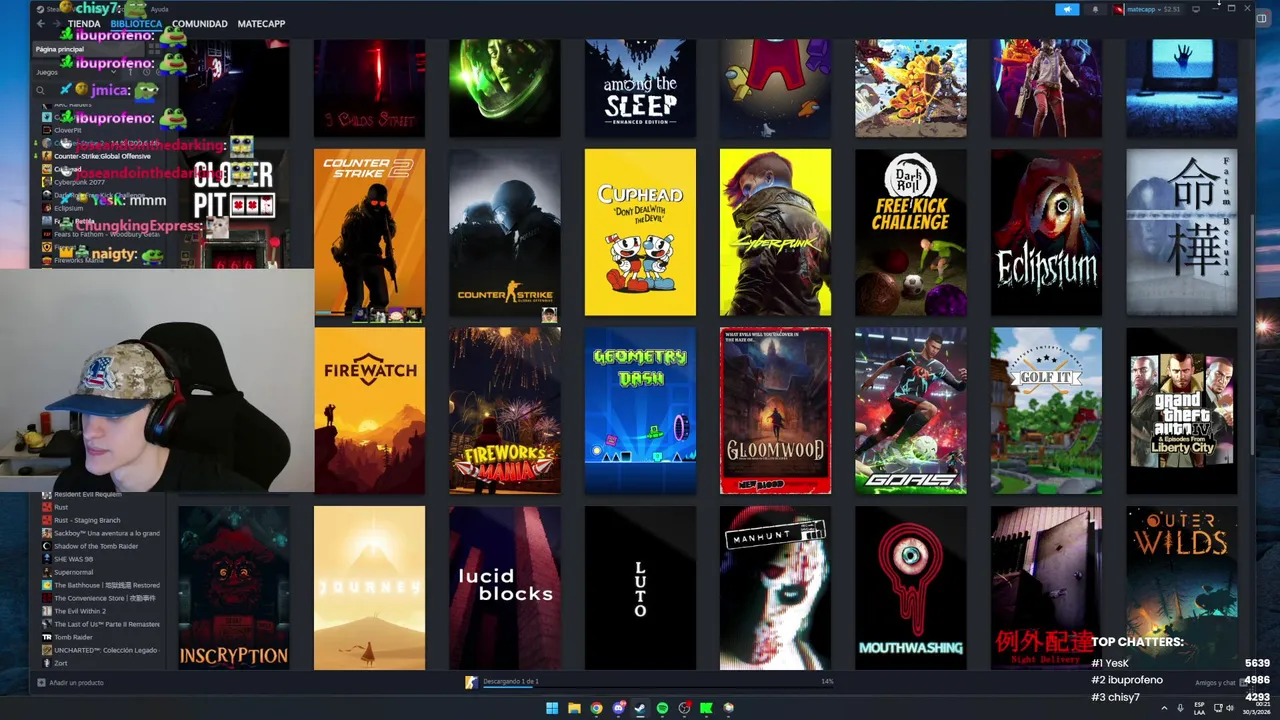
Task: Select The Convenience Store entry
Action: point(100,598)
